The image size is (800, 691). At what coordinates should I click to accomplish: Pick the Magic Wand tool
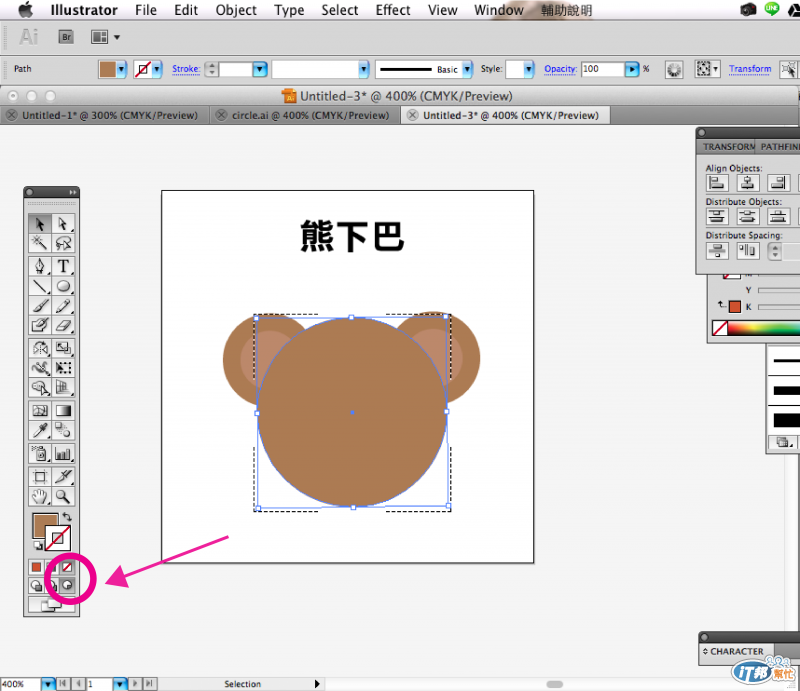click(x=40, y=244)
